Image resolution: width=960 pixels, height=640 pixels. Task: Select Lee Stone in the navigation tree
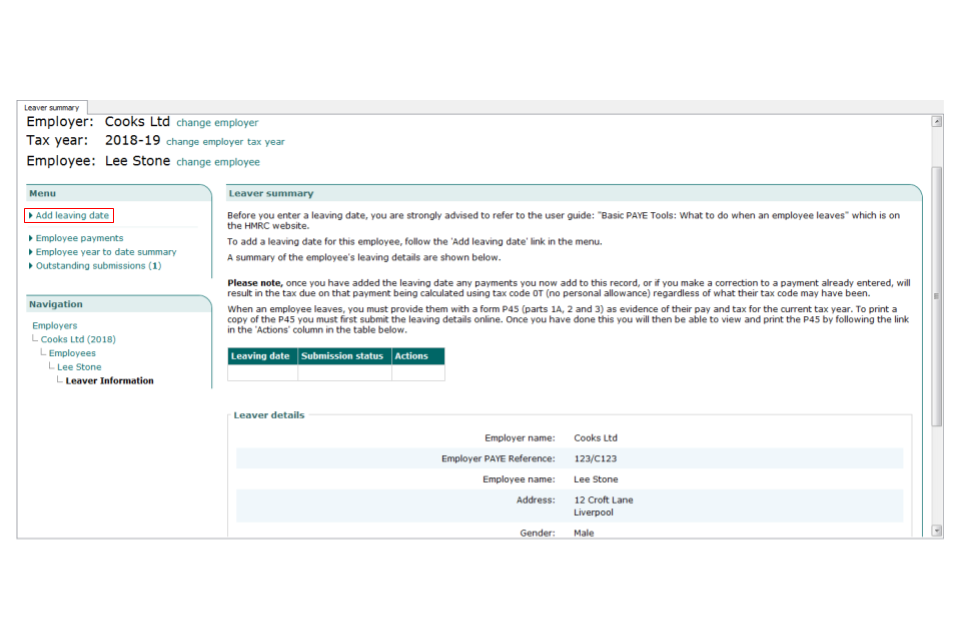tap(80, 367)
